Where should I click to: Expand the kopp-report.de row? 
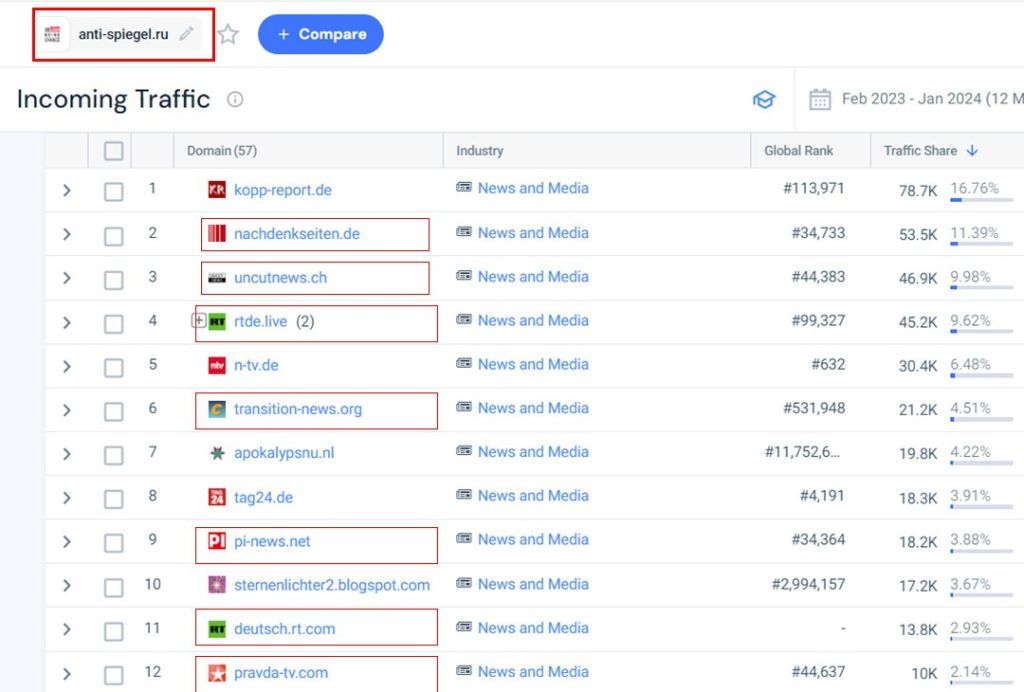(67, 190)
